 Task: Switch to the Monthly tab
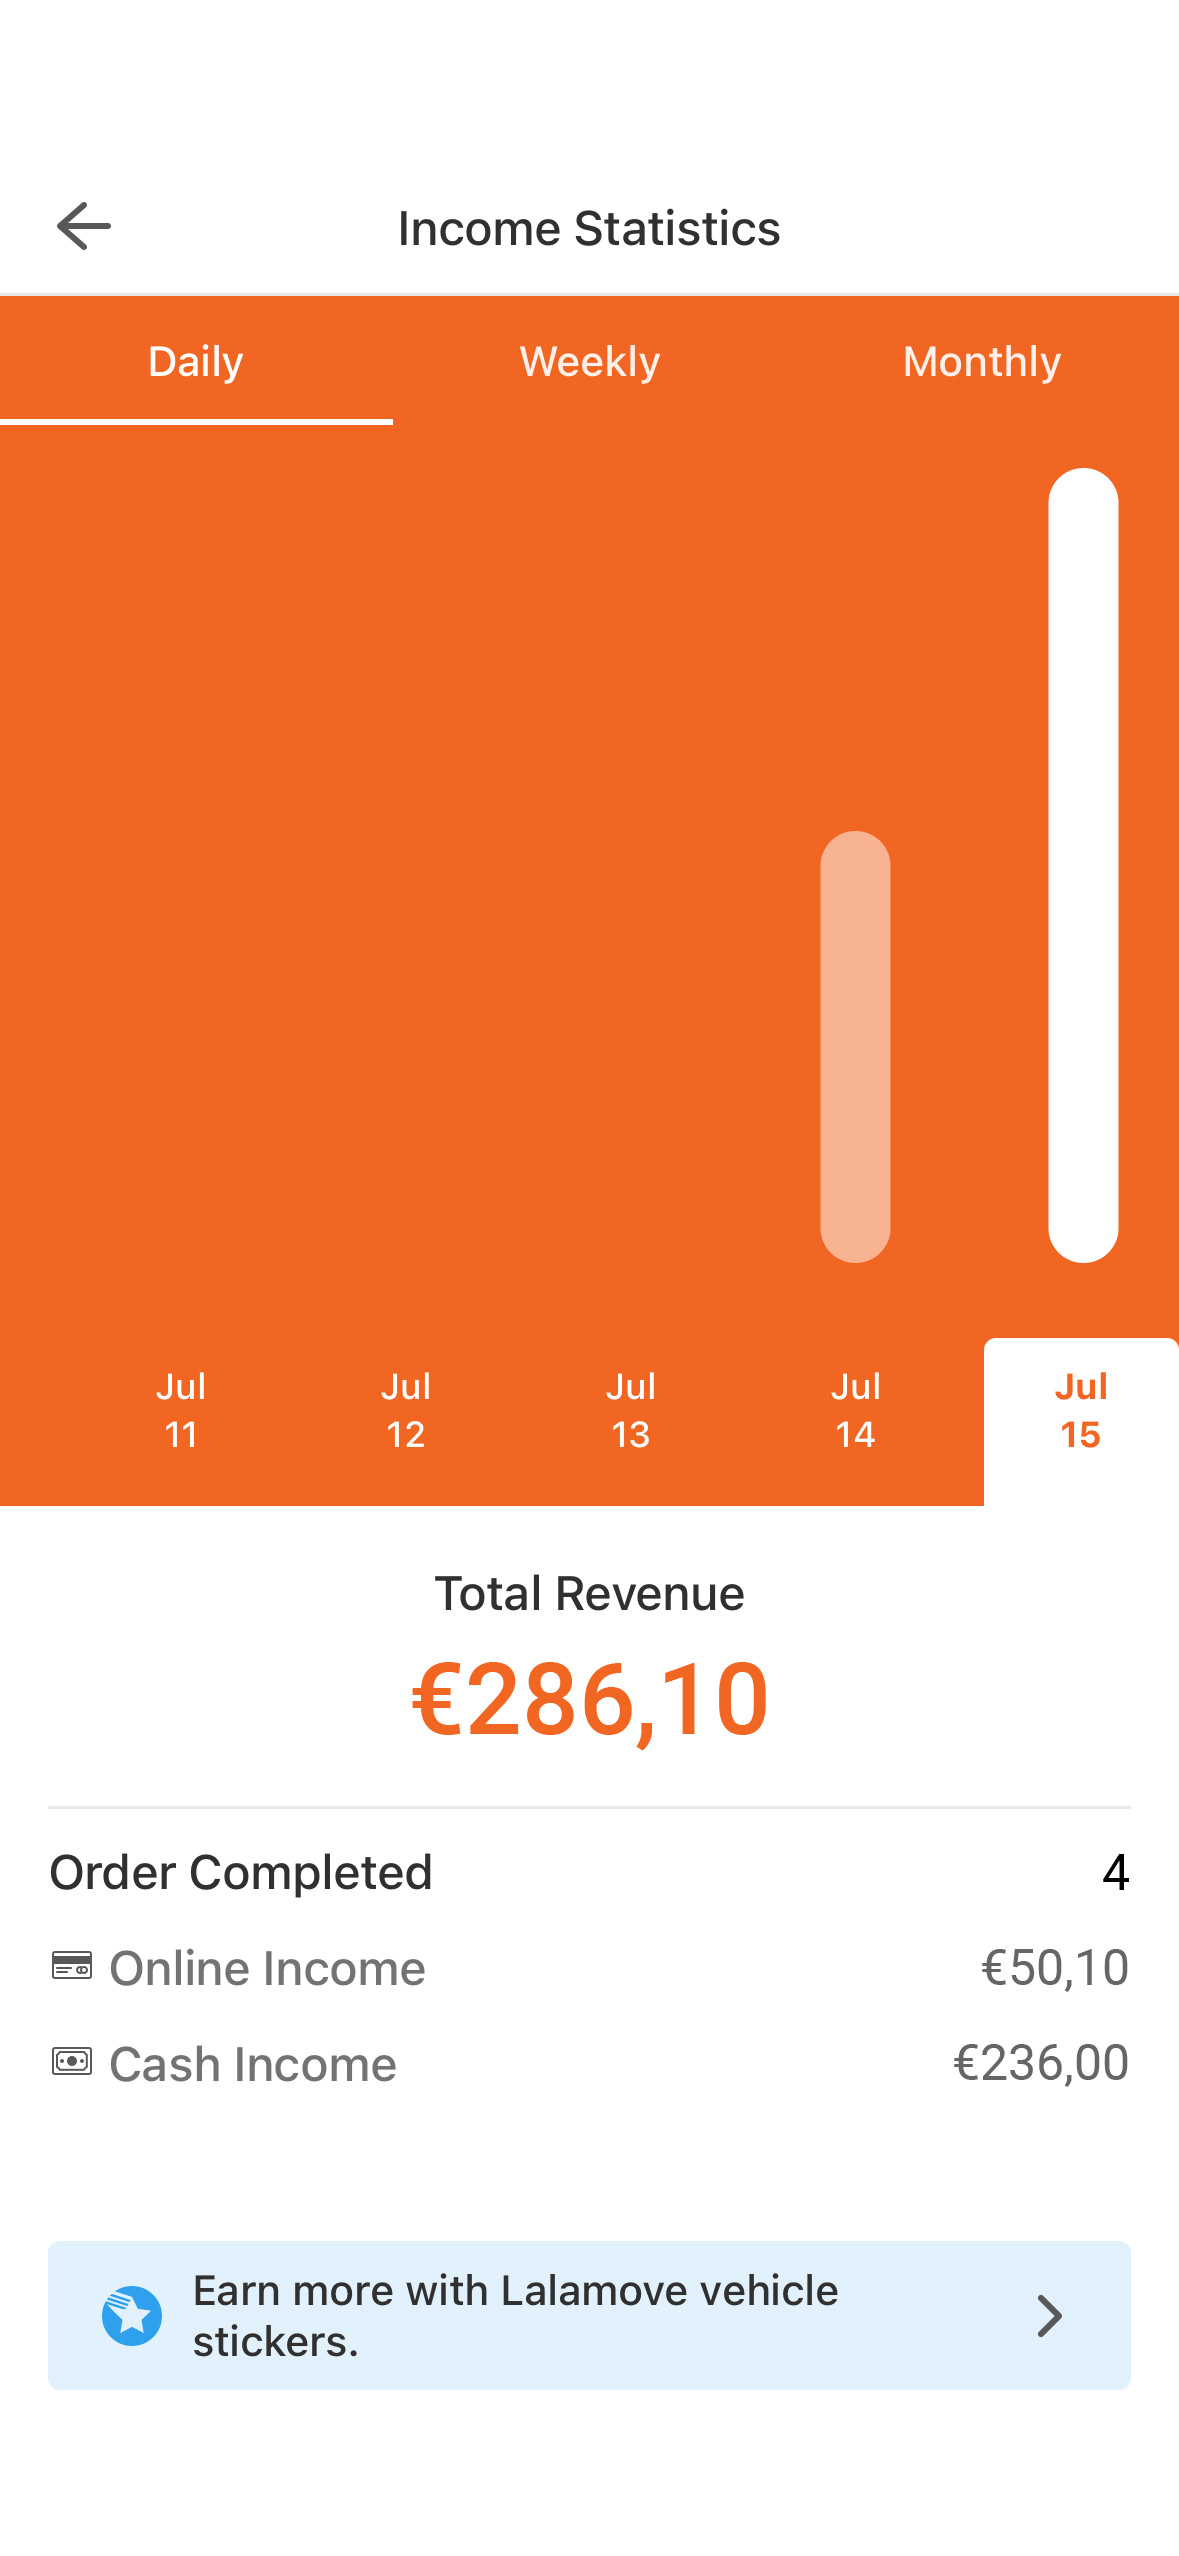[x=982, y=361]
